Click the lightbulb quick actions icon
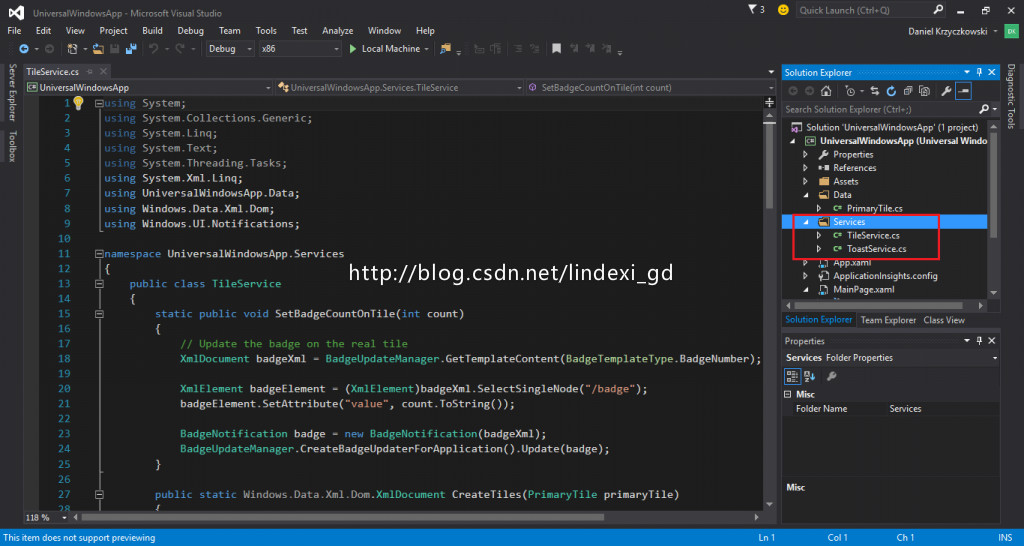Image resolution: width=1024 pixels, height=546 pixels. click(78, 103)
